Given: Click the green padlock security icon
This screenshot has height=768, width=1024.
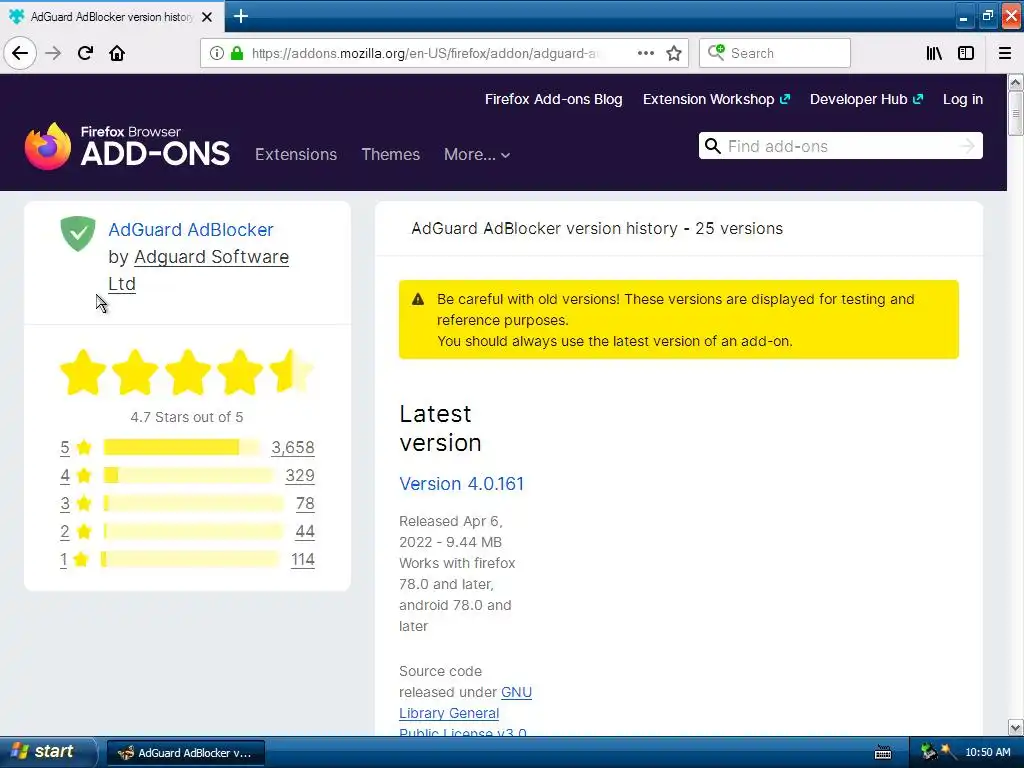Looking at the screenshot, I should click(x=237, y=53).
